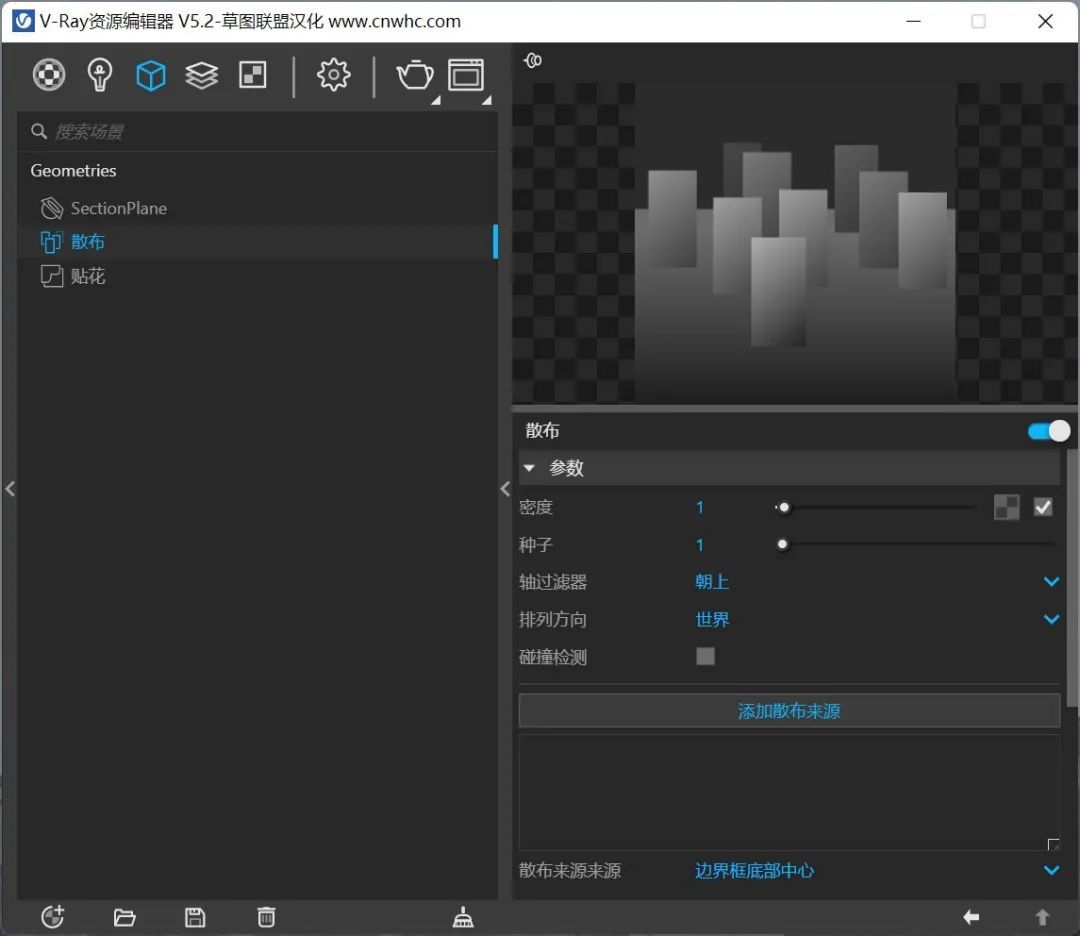Click the 排列方向 label

click(x=552, y=619)
